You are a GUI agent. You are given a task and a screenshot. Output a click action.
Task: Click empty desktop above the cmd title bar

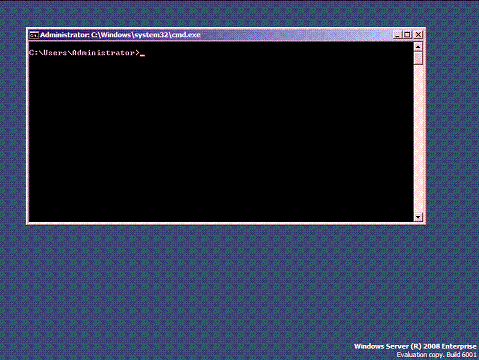227,13
